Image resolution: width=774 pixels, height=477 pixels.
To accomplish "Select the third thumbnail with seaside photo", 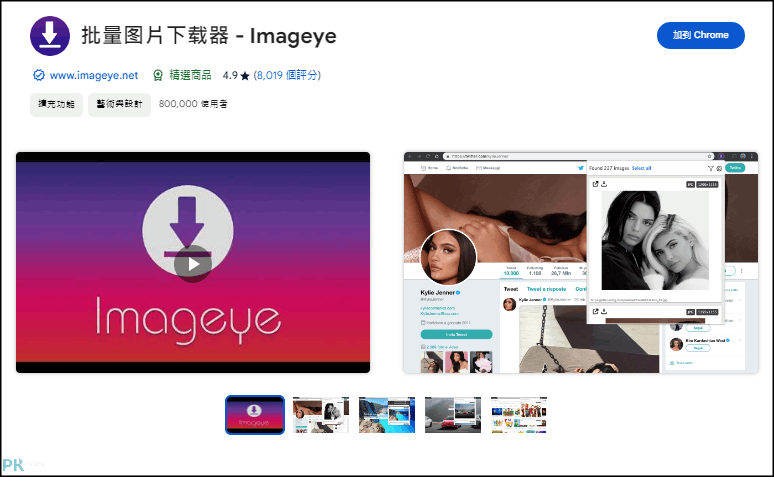I will point(387,415).
